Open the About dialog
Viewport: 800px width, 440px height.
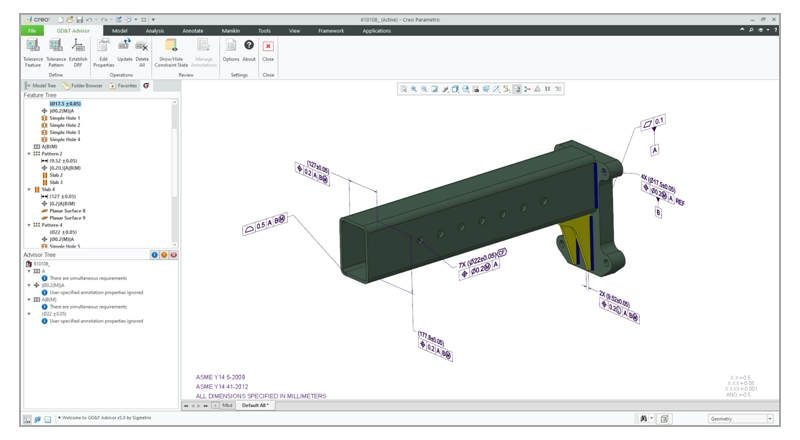249,51
